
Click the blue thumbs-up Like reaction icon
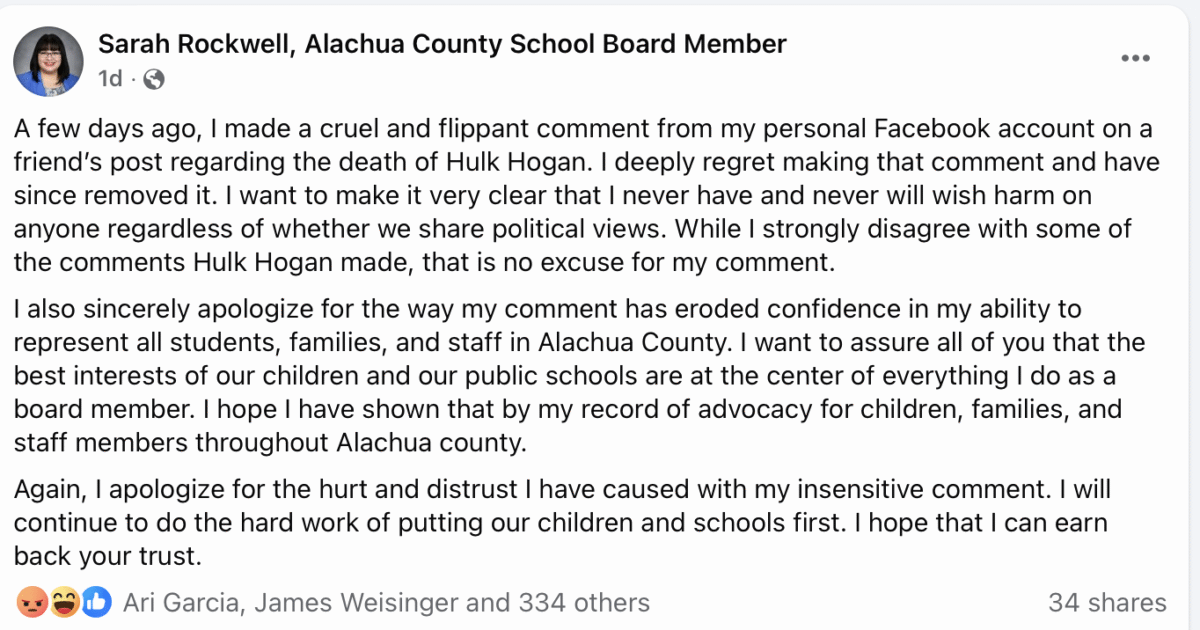point(96,602)
